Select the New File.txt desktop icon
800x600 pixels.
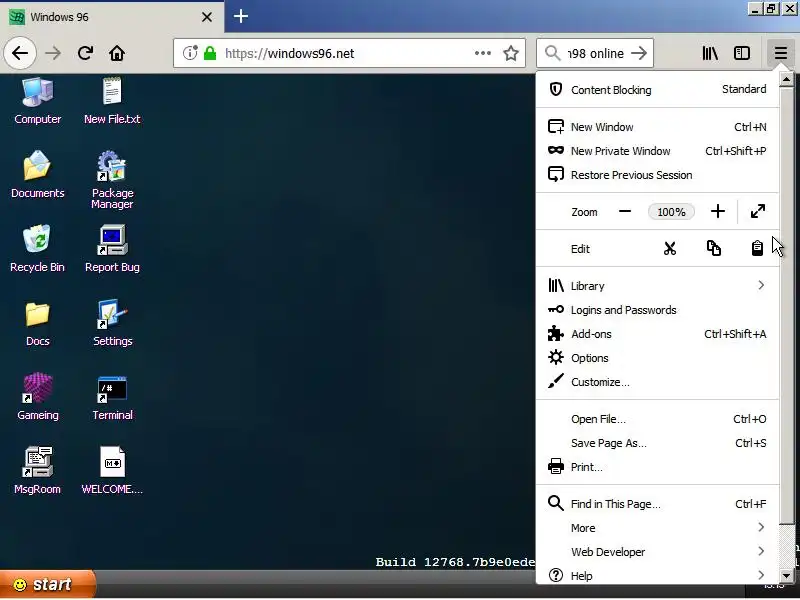(x=112, y=101)
